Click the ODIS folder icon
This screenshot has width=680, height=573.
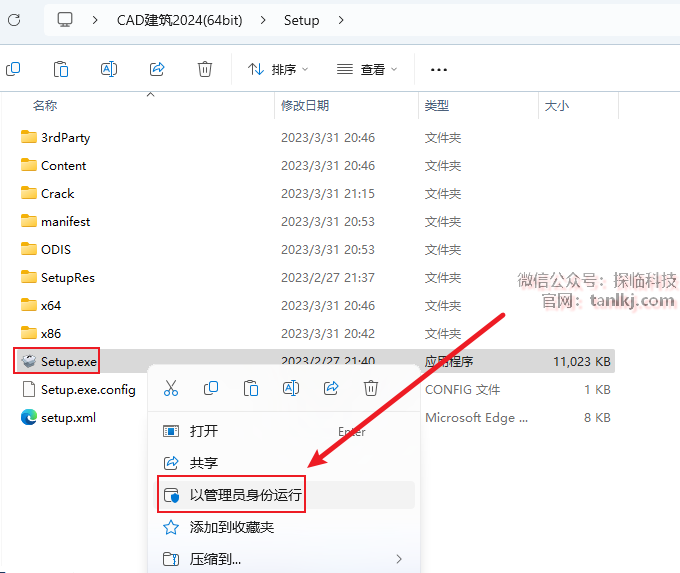pyautogui.click(x=29, y=249)
